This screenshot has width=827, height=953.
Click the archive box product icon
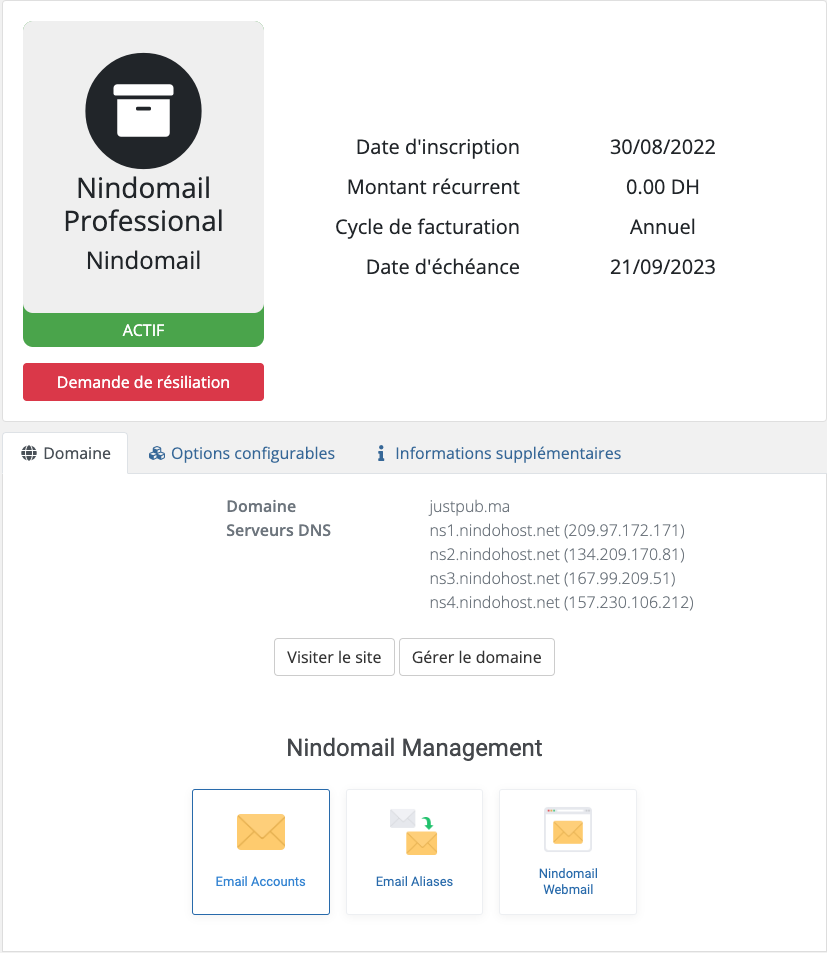(x=143, y=111)
